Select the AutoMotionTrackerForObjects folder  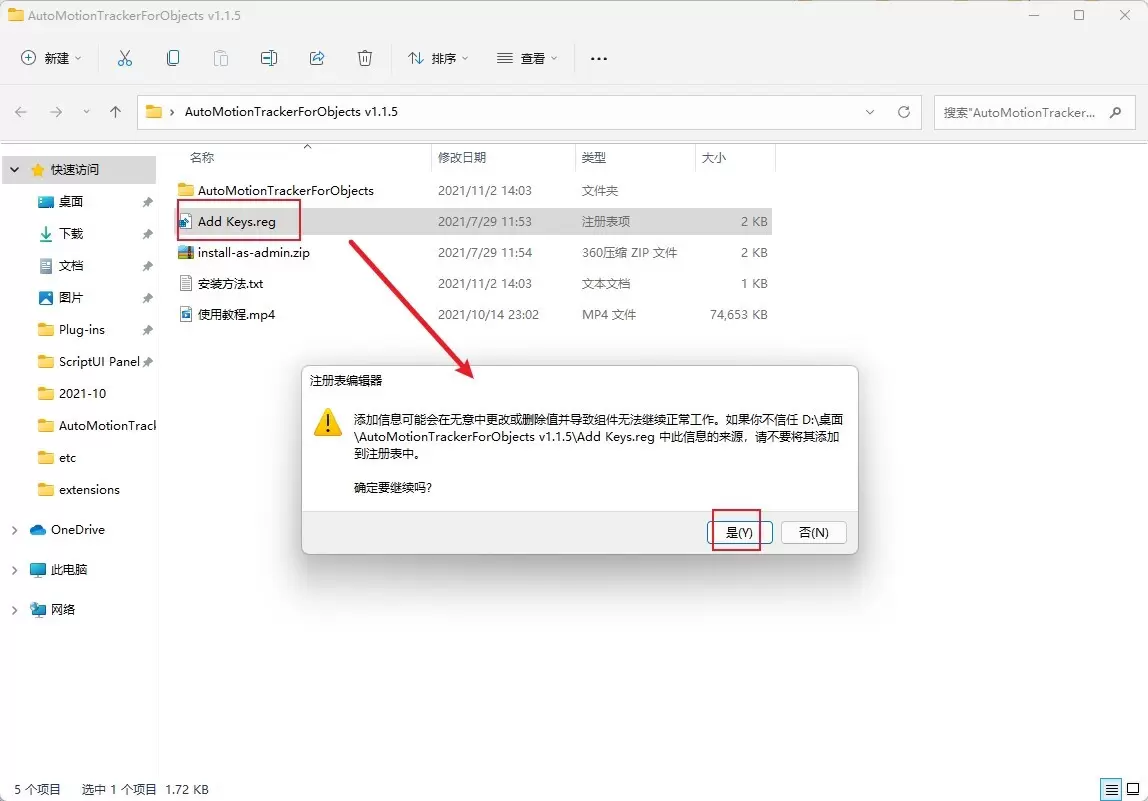(x=286, y=190)
